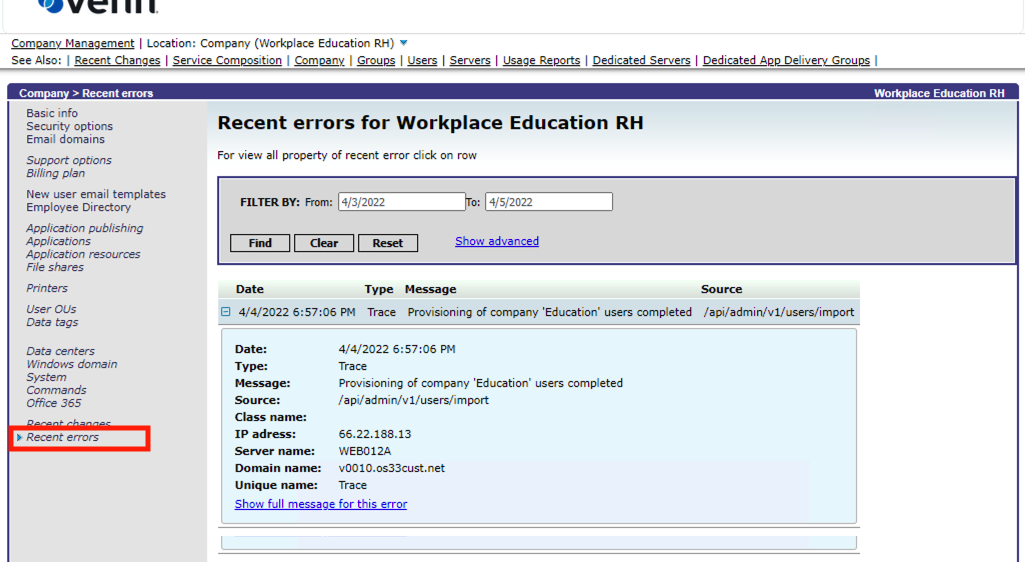The image size is (1025, 562).
Task: Click the From date field
Action: click(x=401, y=202)
